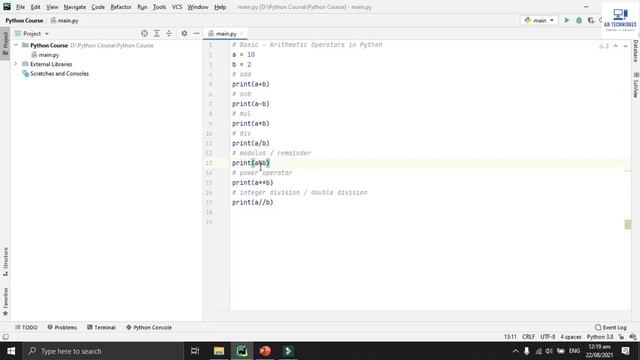
Task: Run with coverage icon in toolbar
Action: (591, 20)
